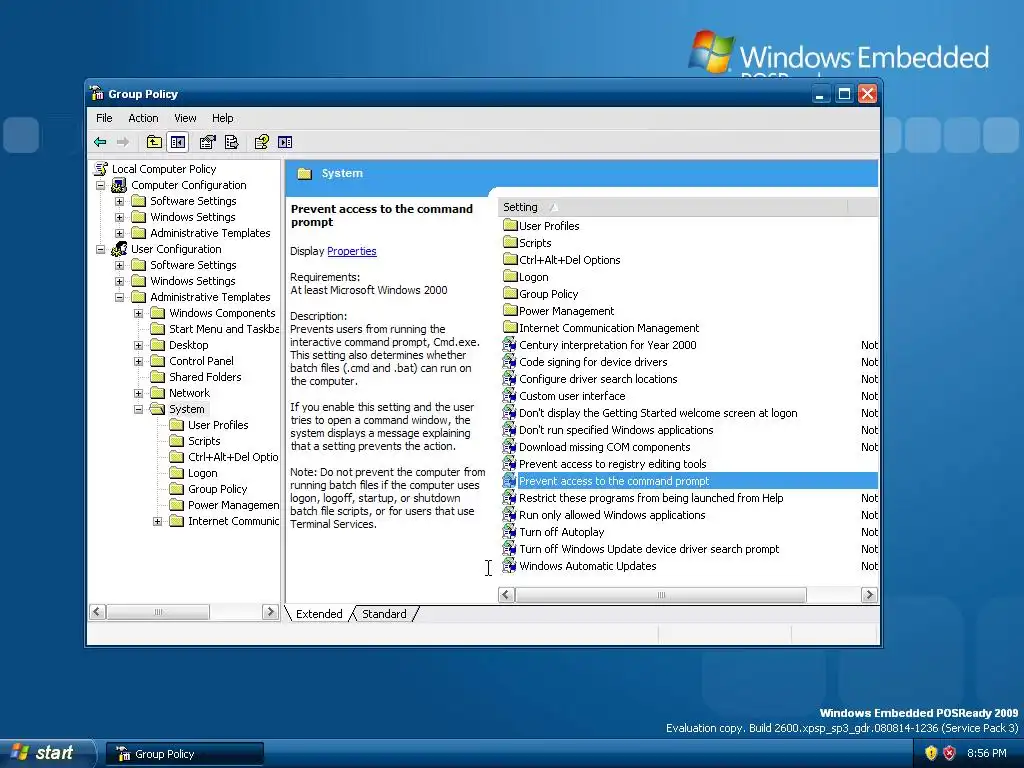Switch to the Extended tab
The width and height of the screenshot is (1024, 768).
(x=319, y=614)
